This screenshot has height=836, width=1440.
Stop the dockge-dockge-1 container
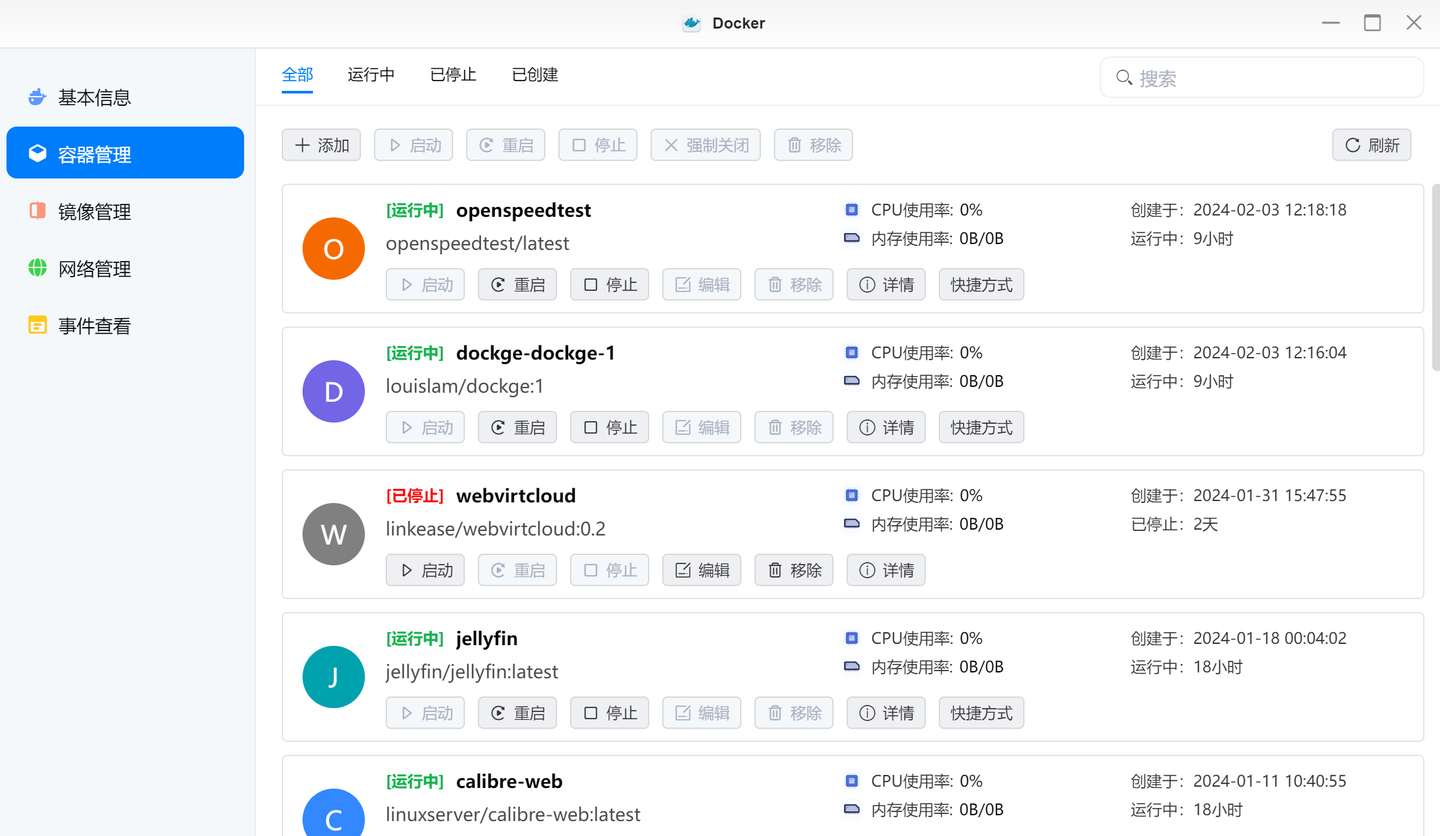609,427
